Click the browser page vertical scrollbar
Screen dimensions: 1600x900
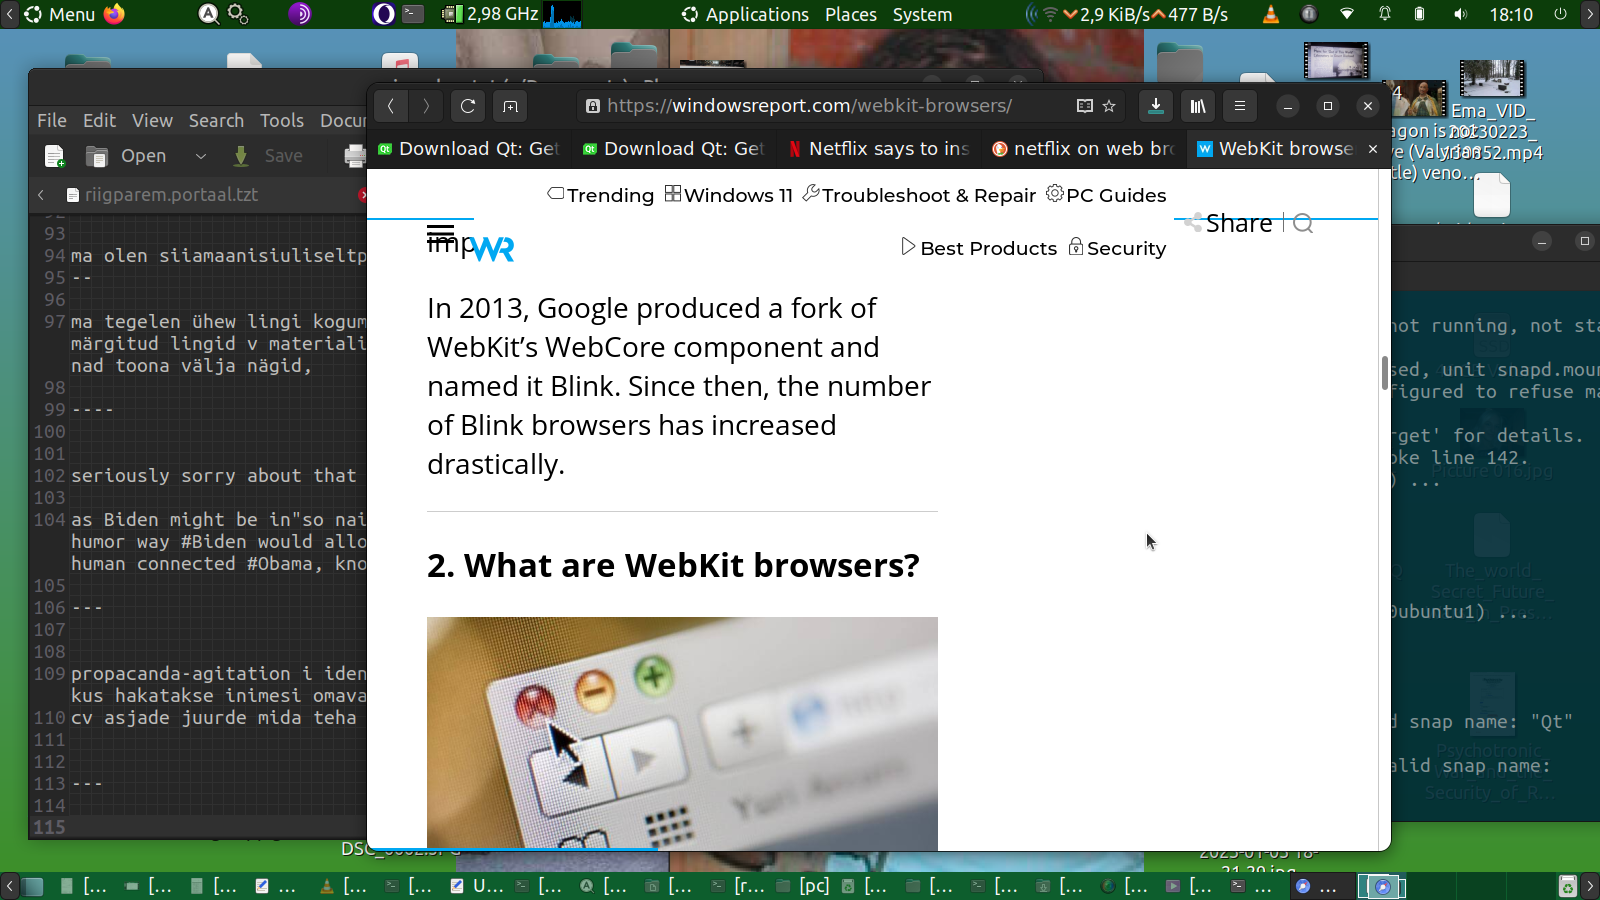[1385, 373]
